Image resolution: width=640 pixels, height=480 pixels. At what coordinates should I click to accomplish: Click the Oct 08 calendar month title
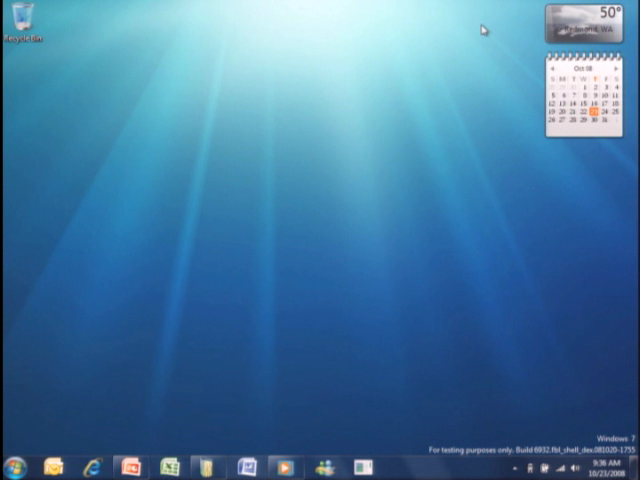coord(583,68)
